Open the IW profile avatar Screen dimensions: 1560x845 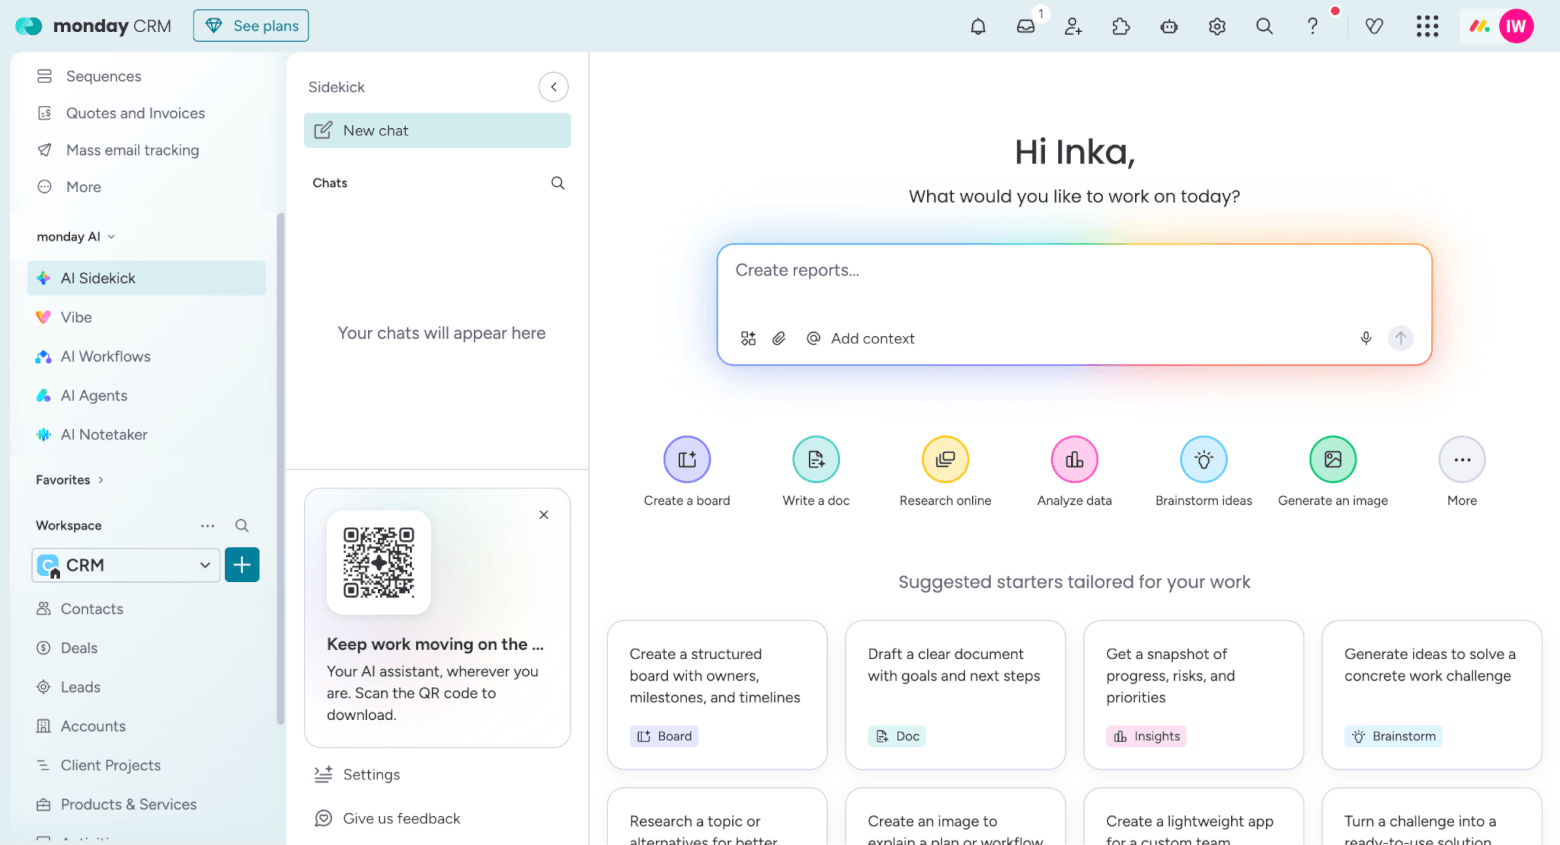point(1516,27)
